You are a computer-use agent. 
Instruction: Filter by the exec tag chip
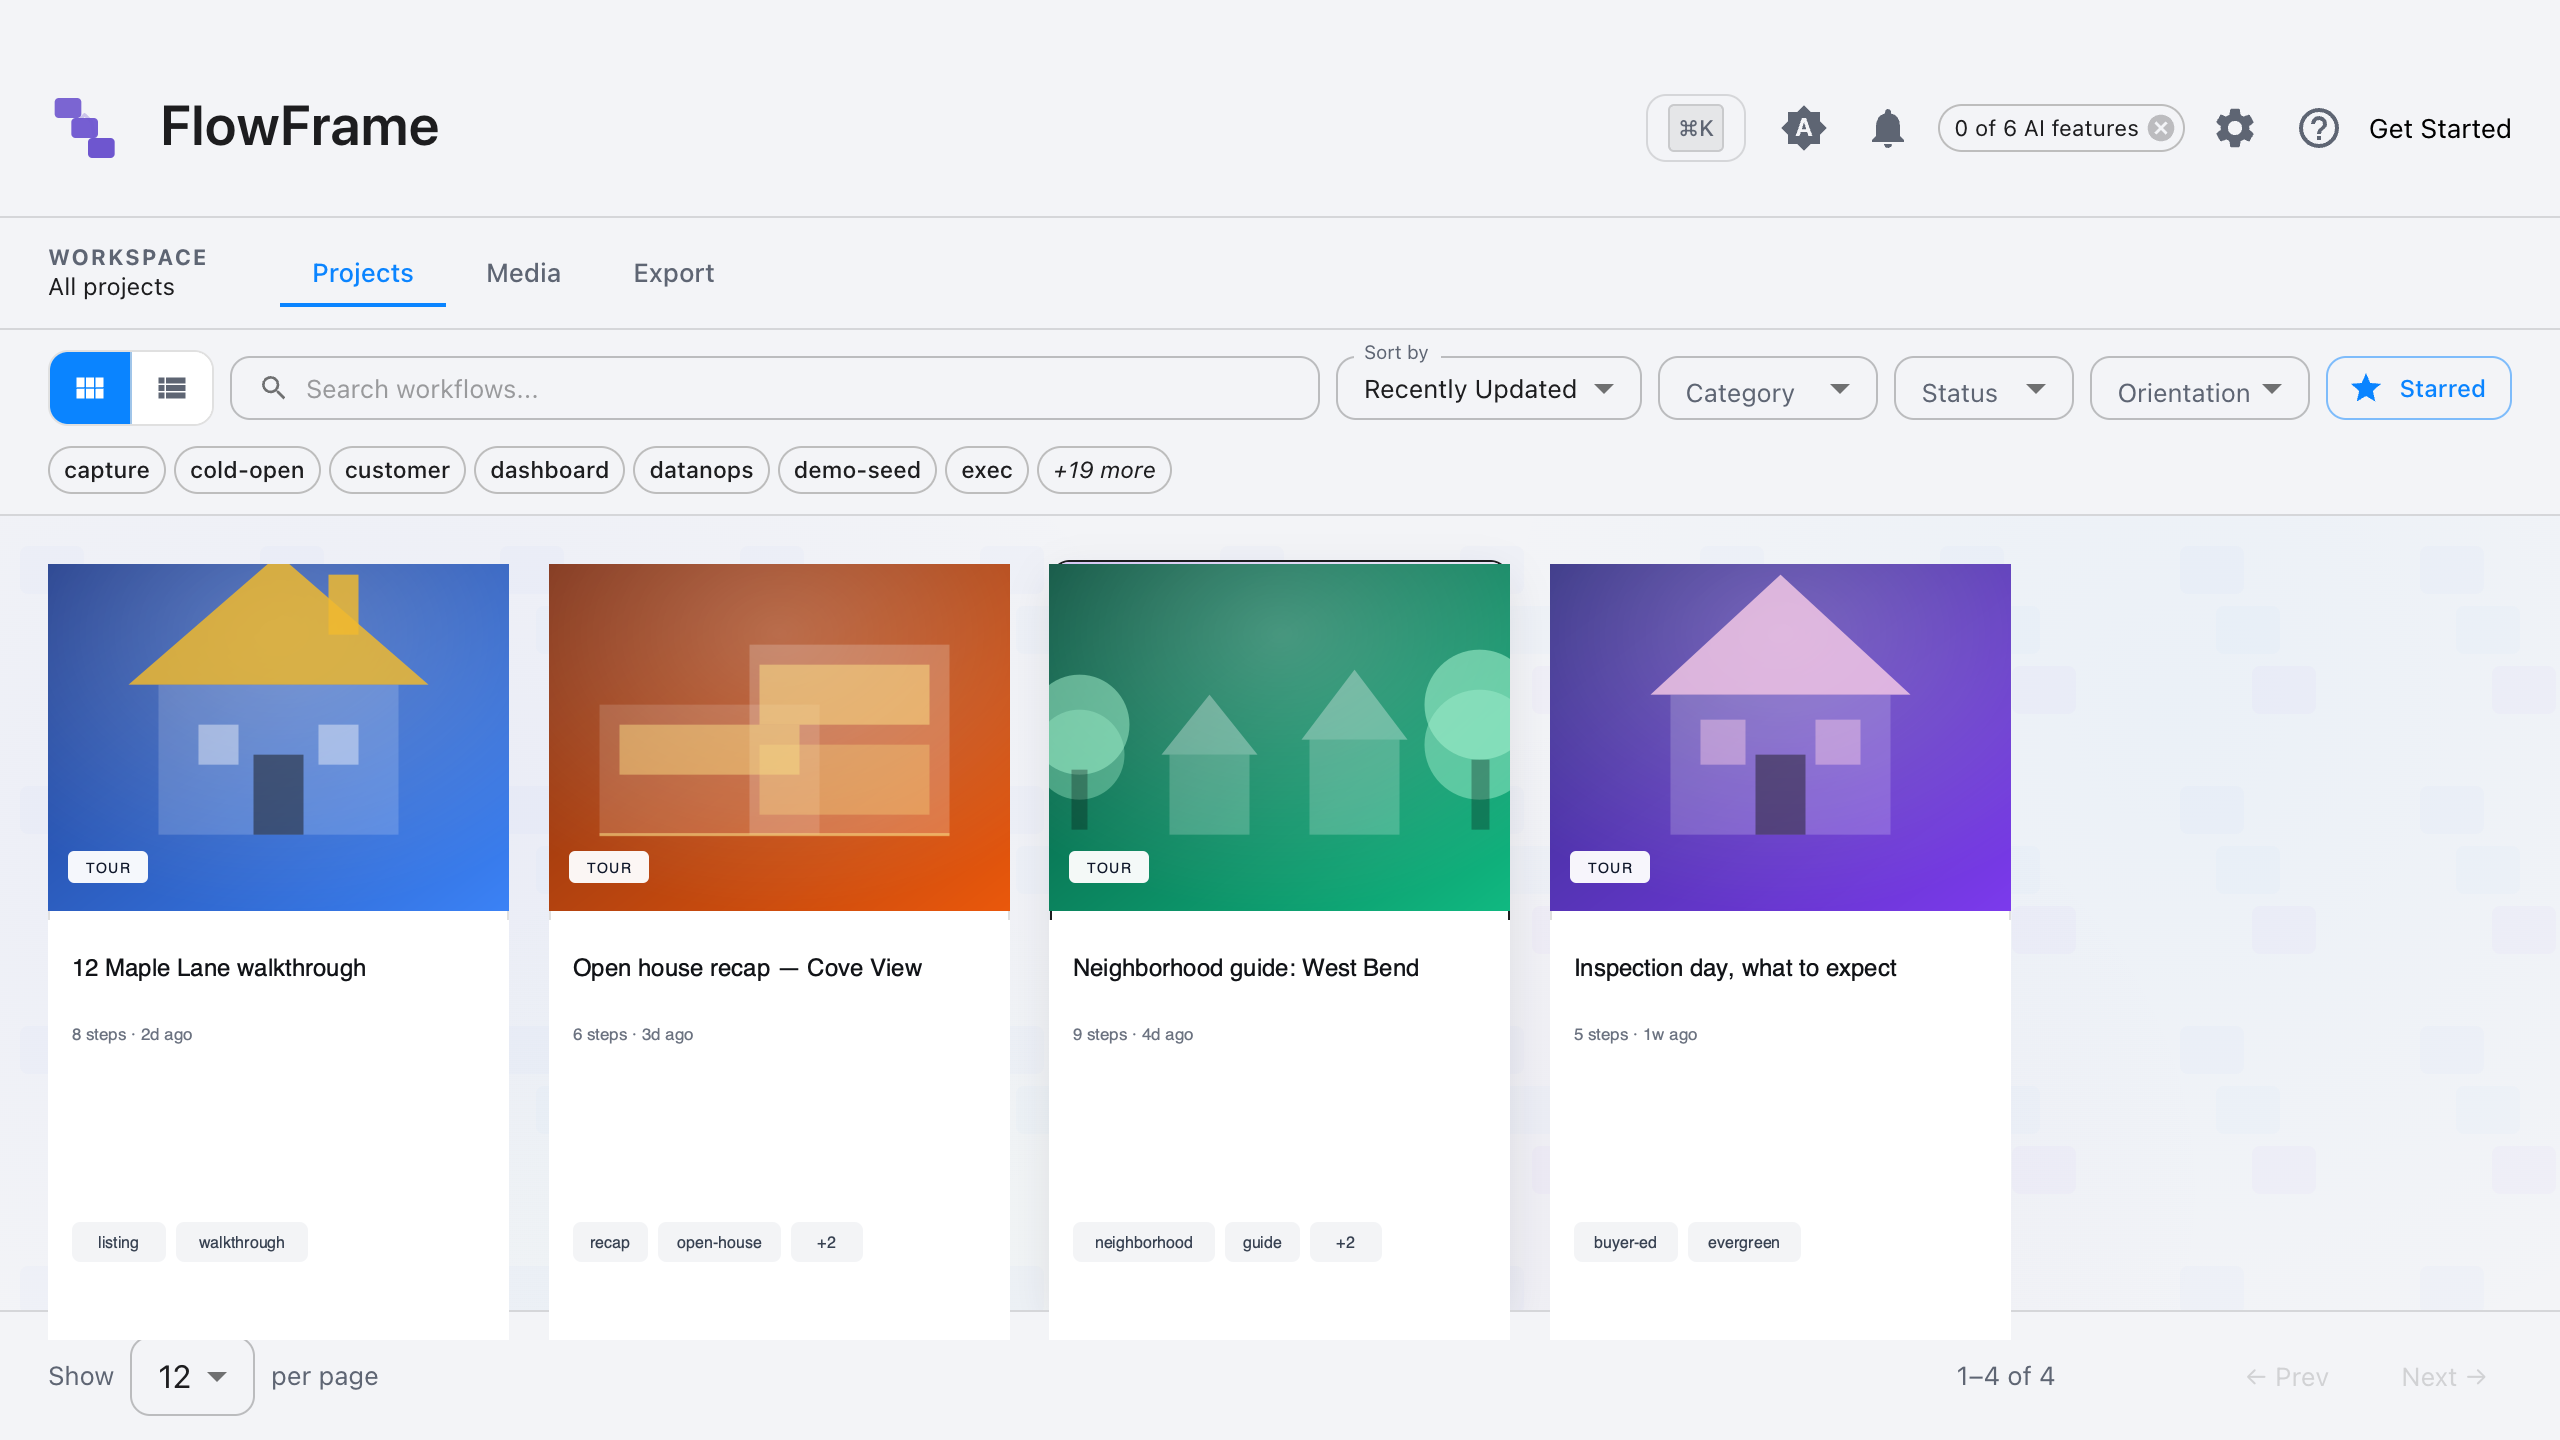(987, 470)
